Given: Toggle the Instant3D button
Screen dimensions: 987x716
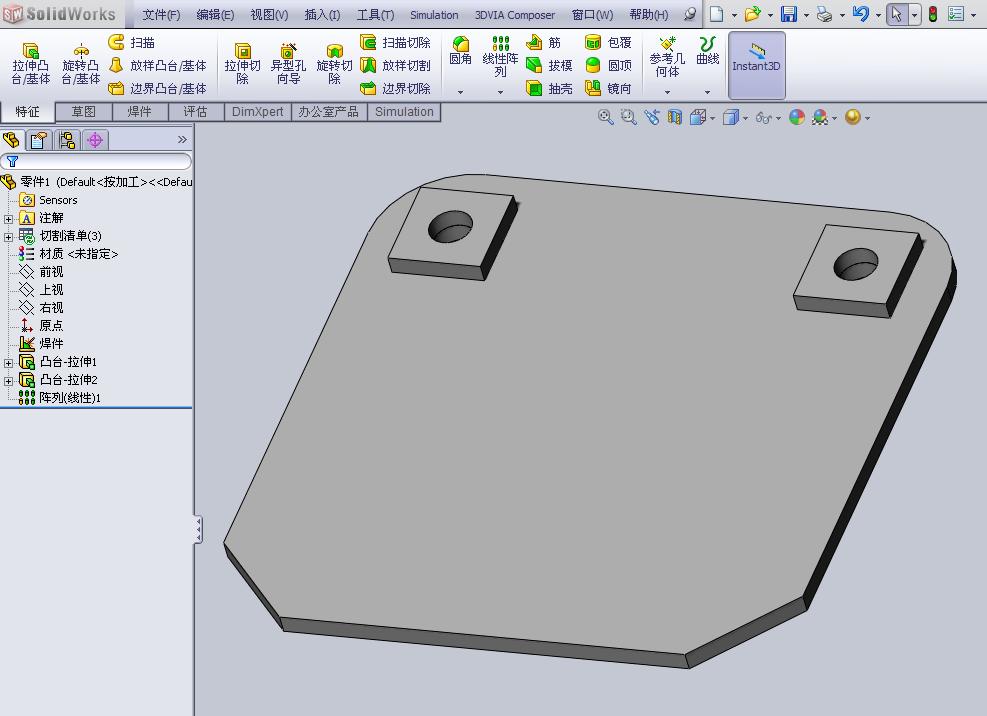Looking at the screenshot, I should (x=757, y=65).
